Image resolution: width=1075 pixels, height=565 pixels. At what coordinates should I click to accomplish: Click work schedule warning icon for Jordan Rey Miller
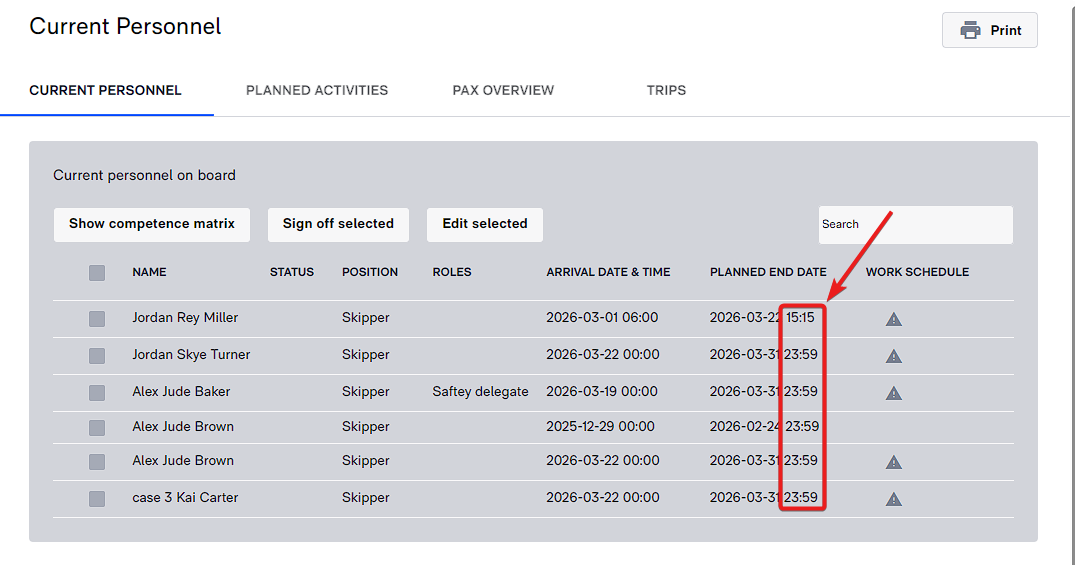click(894, 319)
